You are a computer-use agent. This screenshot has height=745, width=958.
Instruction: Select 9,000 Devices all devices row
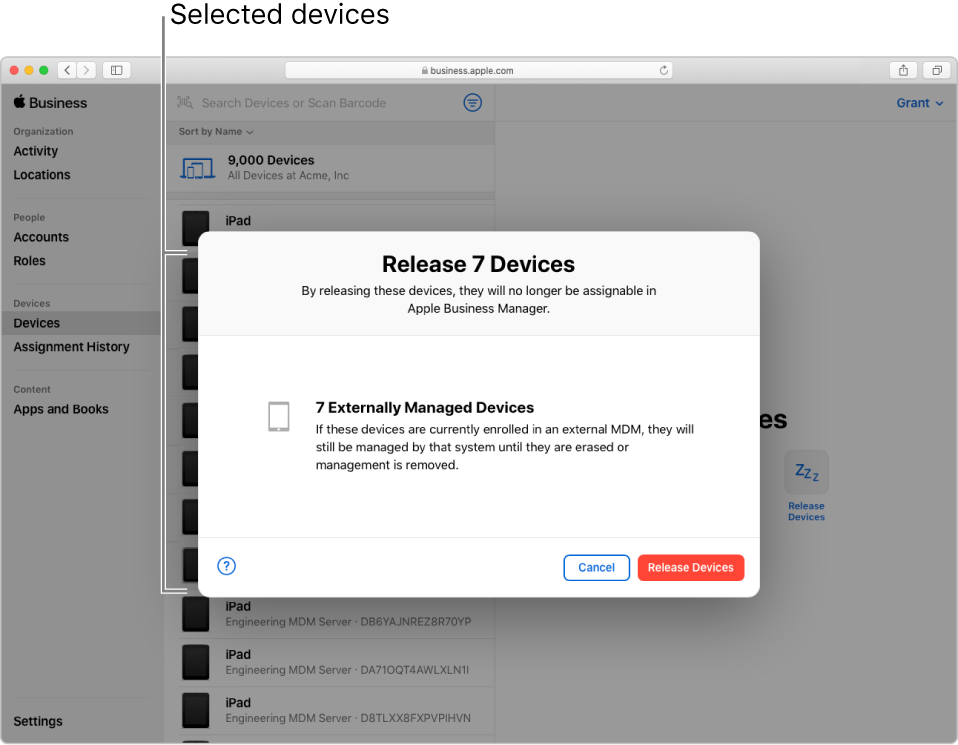(x=331, y=167)
